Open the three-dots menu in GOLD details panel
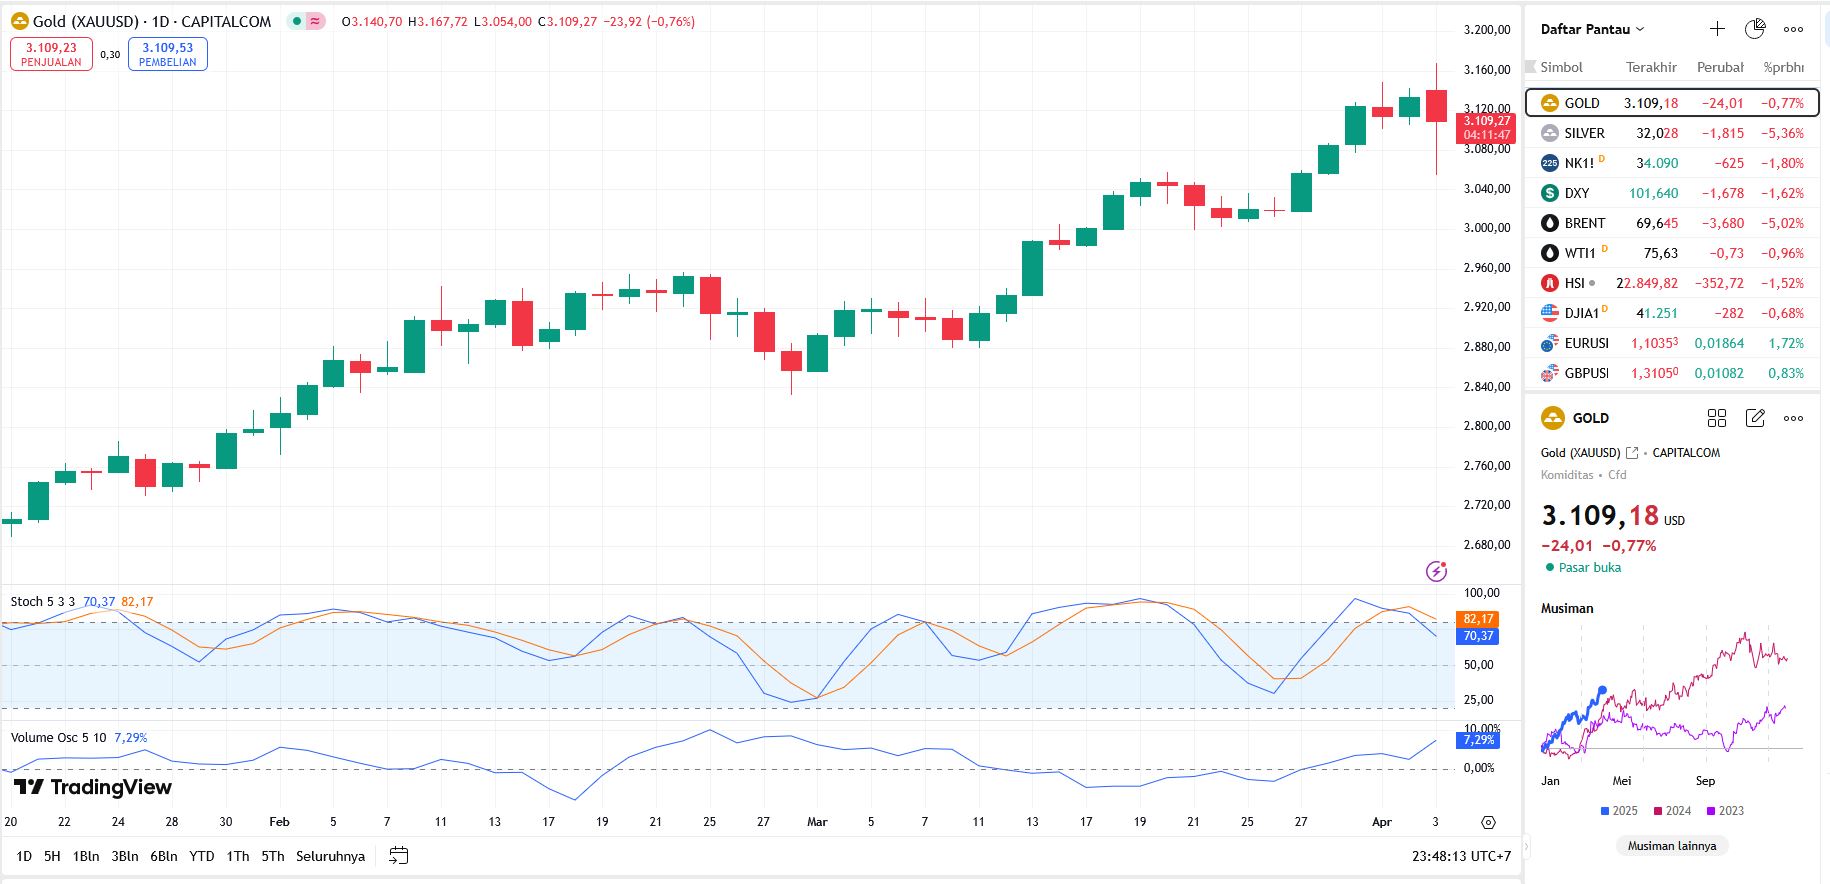Screen dimensions: 1830x884 click(1793, 418)
